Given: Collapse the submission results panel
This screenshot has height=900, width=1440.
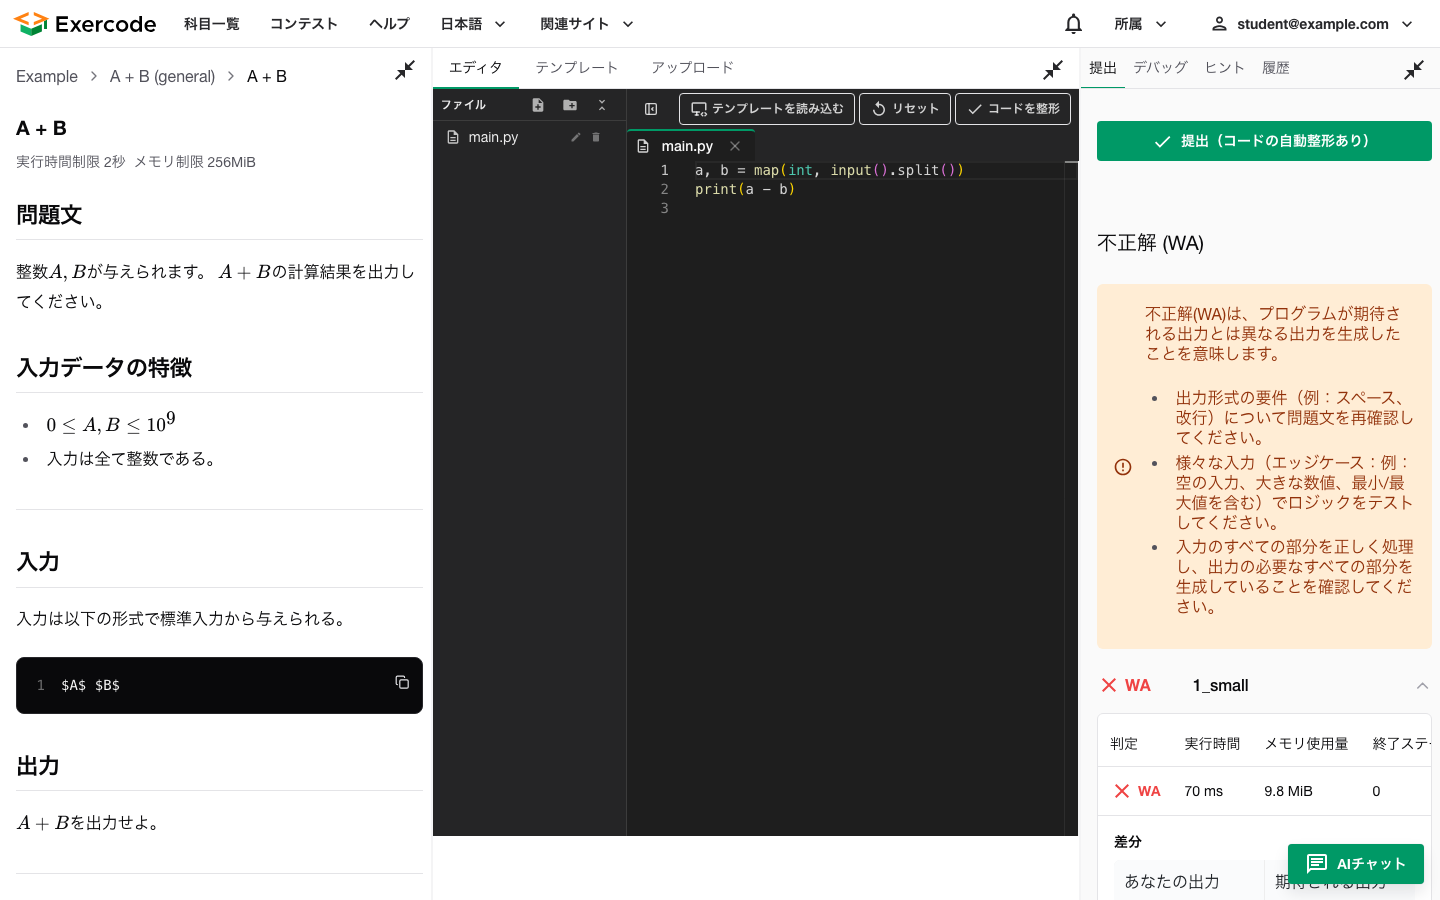Looking at the screenshot, I should coord(1414,70).
